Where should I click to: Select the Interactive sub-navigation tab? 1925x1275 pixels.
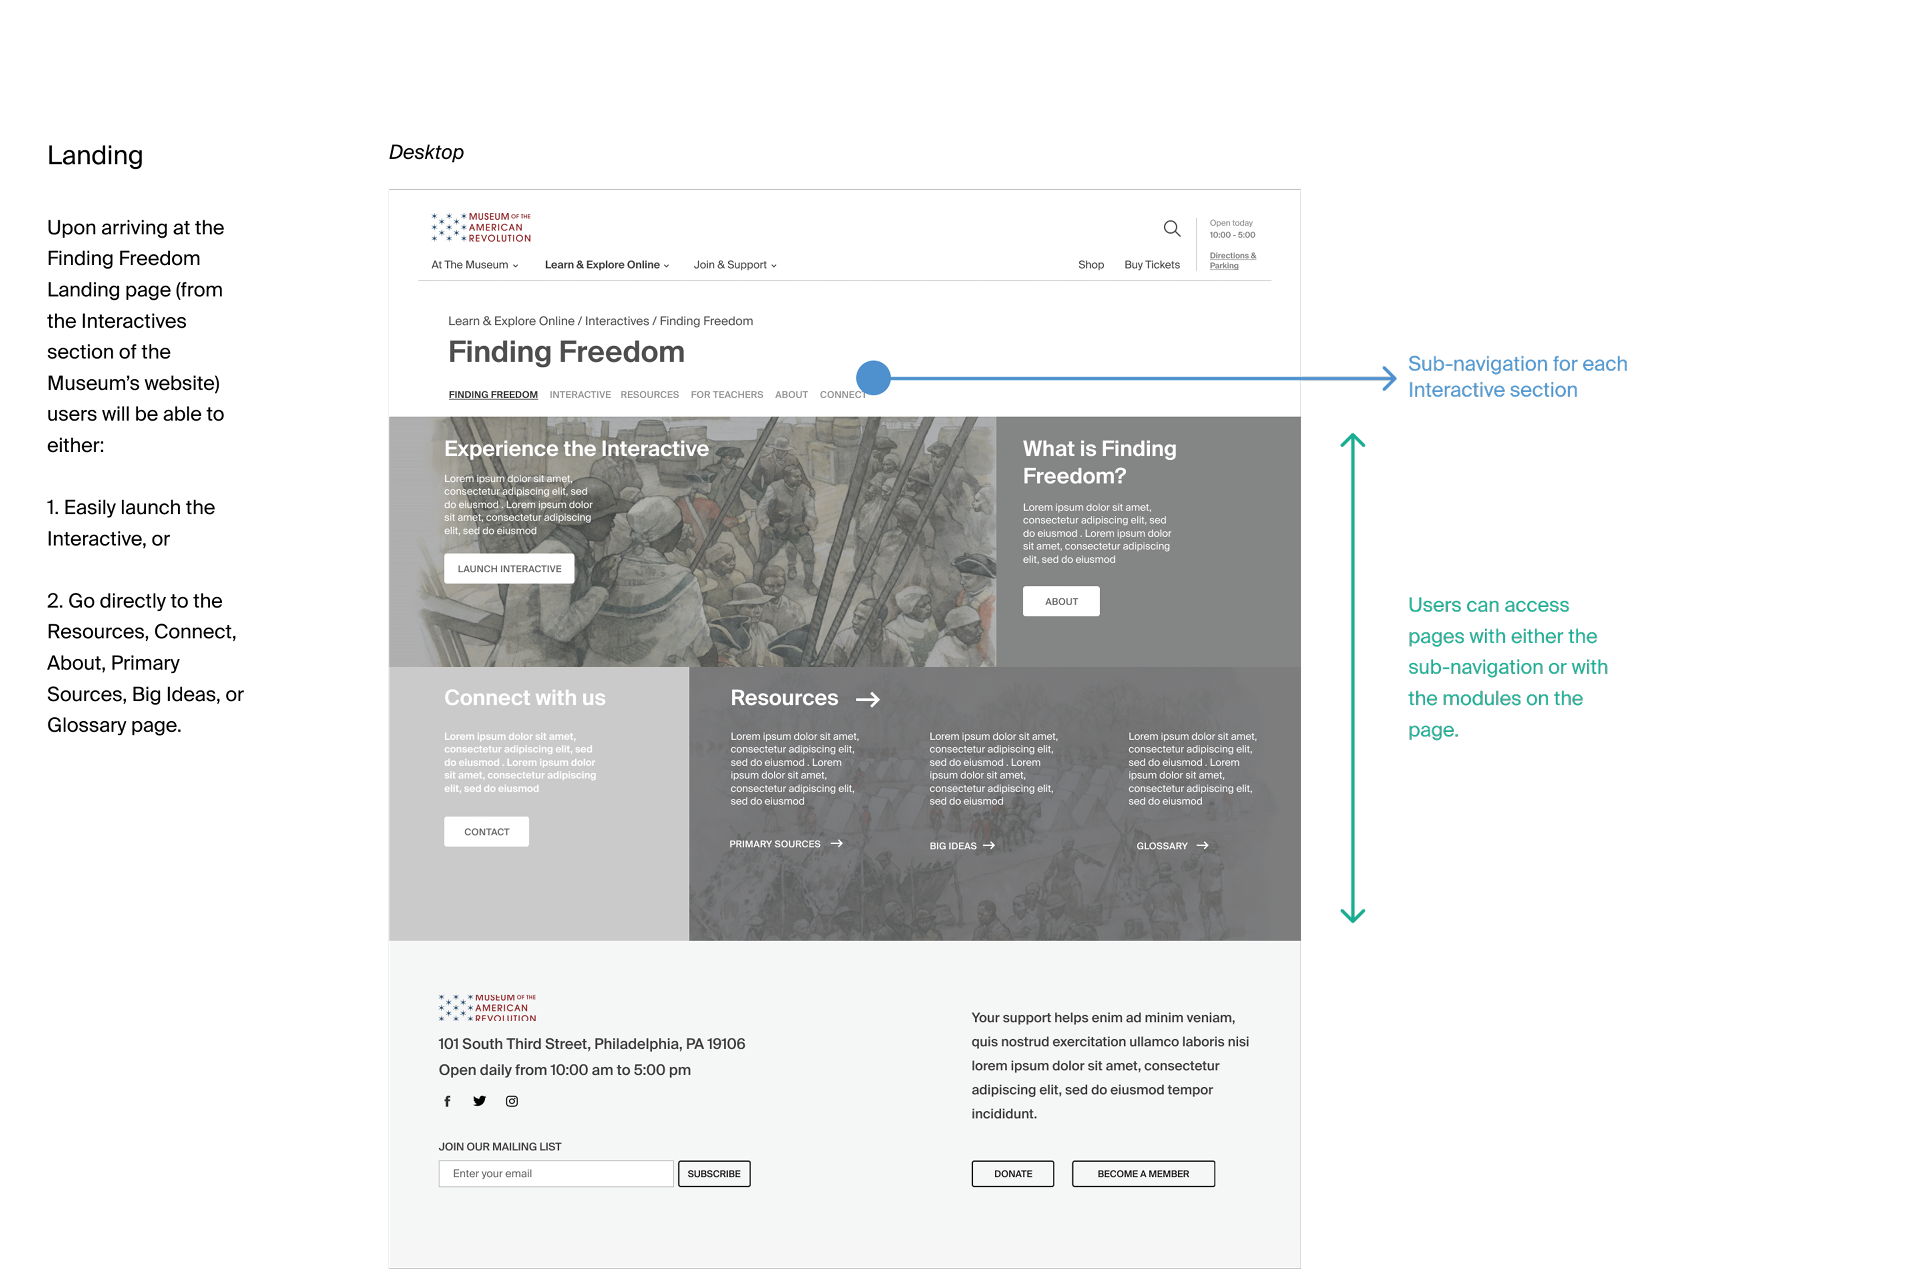580,395
